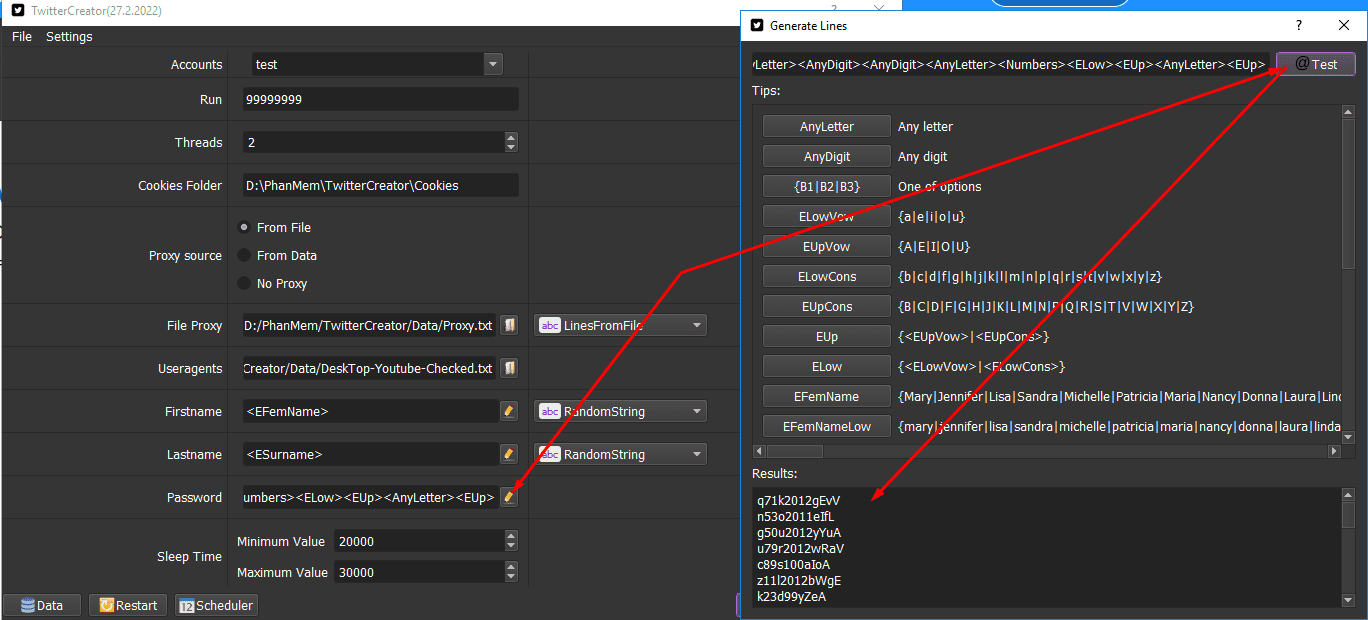1368x620 pixels.
Task: Click the pattern input field in Generate Lines
Action: (1011, 64)
